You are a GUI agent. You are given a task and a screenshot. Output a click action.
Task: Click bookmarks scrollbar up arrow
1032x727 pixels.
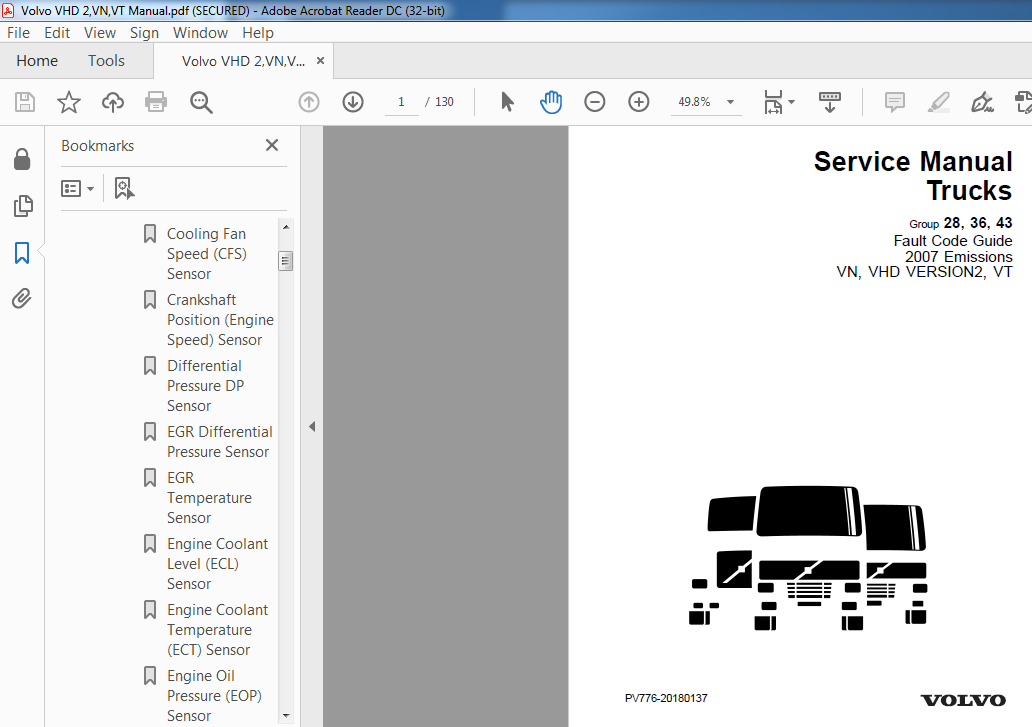coord(286,226)
